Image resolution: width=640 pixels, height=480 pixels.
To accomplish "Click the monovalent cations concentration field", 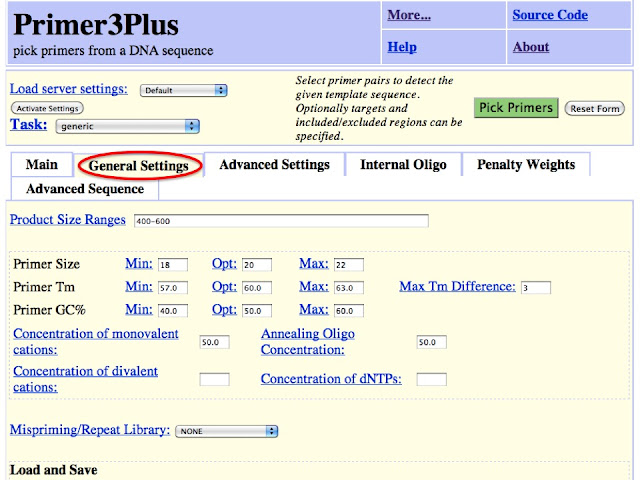I will pyautogui.click(x=215, y=342).
